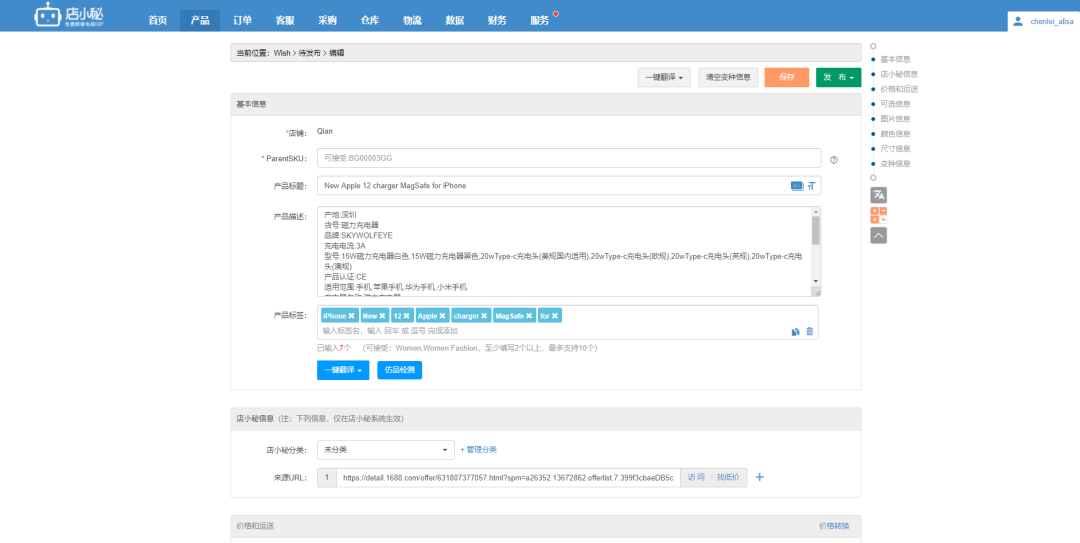Click the red notification dot on 服务

(556, 14)
